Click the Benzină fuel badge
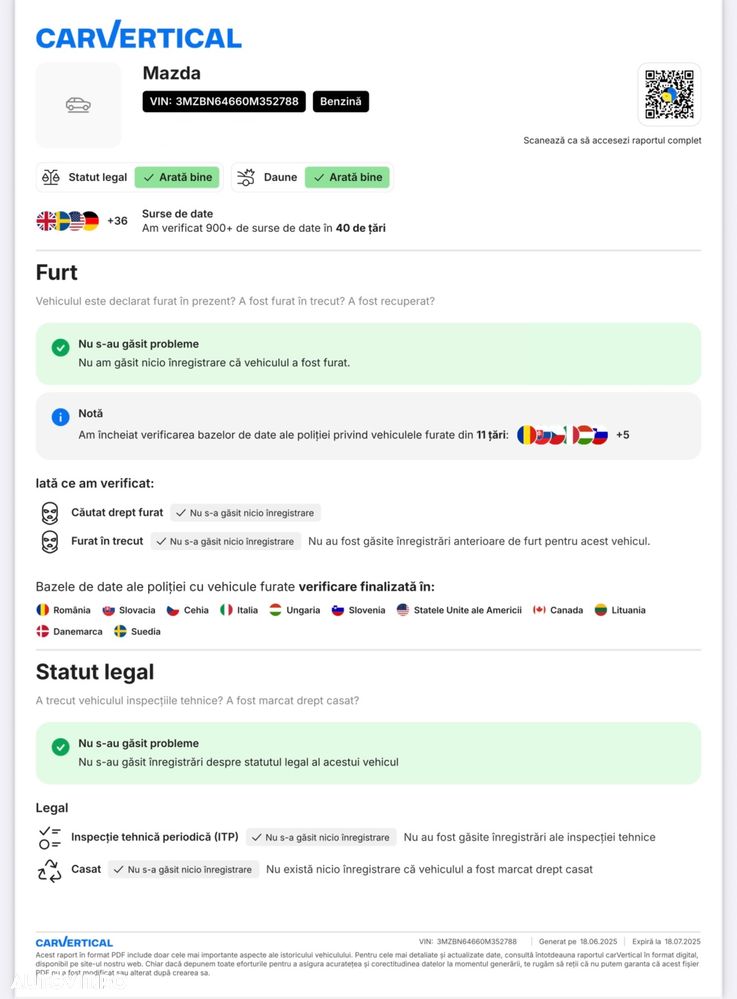This screenshot has width=737, height=999. pos(341,101)
